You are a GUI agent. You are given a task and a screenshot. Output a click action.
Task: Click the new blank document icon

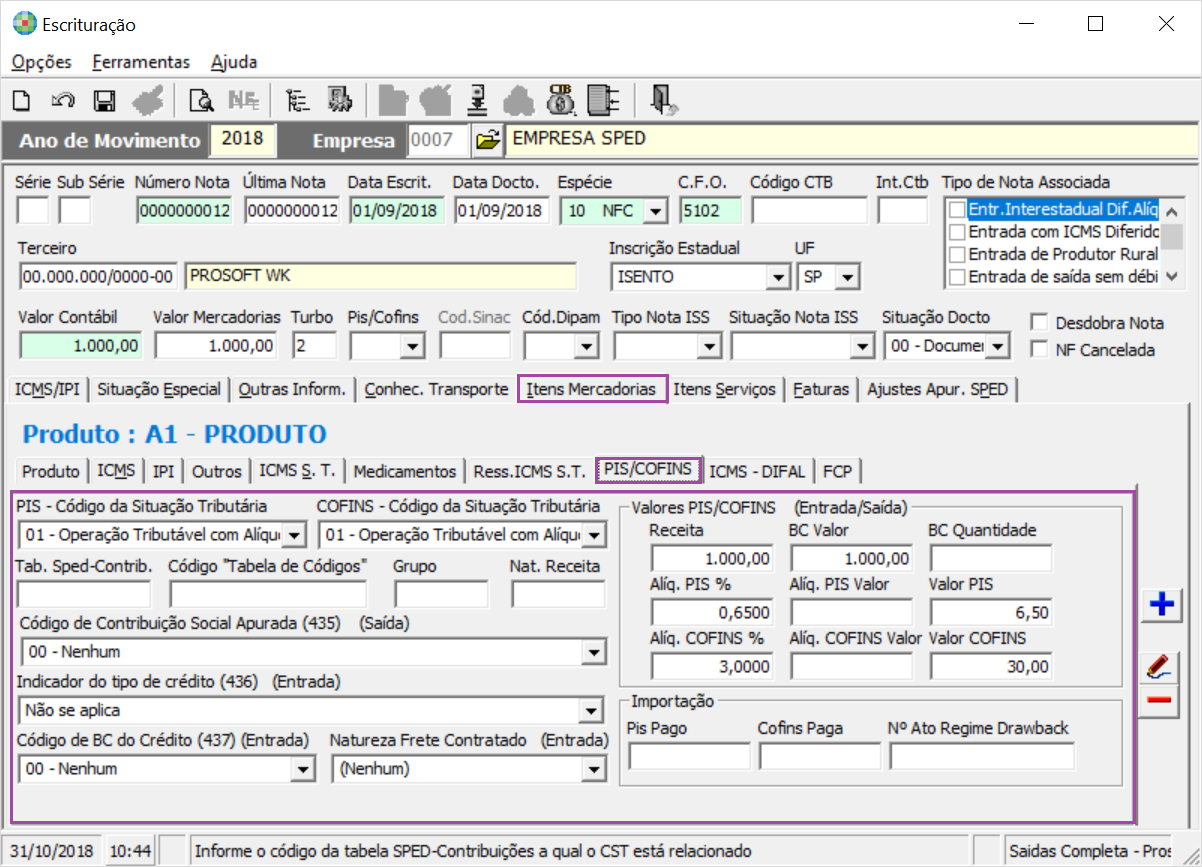tap(22, 100)
